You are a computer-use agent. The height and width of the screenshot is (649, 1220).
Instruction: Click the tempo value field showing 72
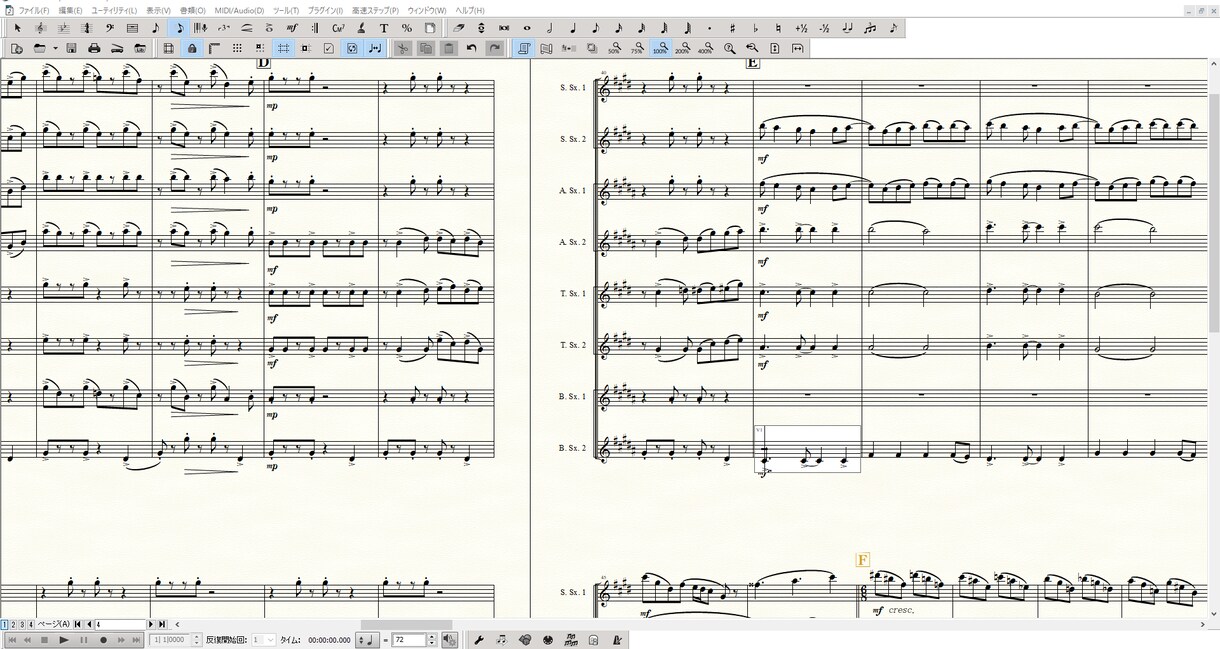click(408, 640)
